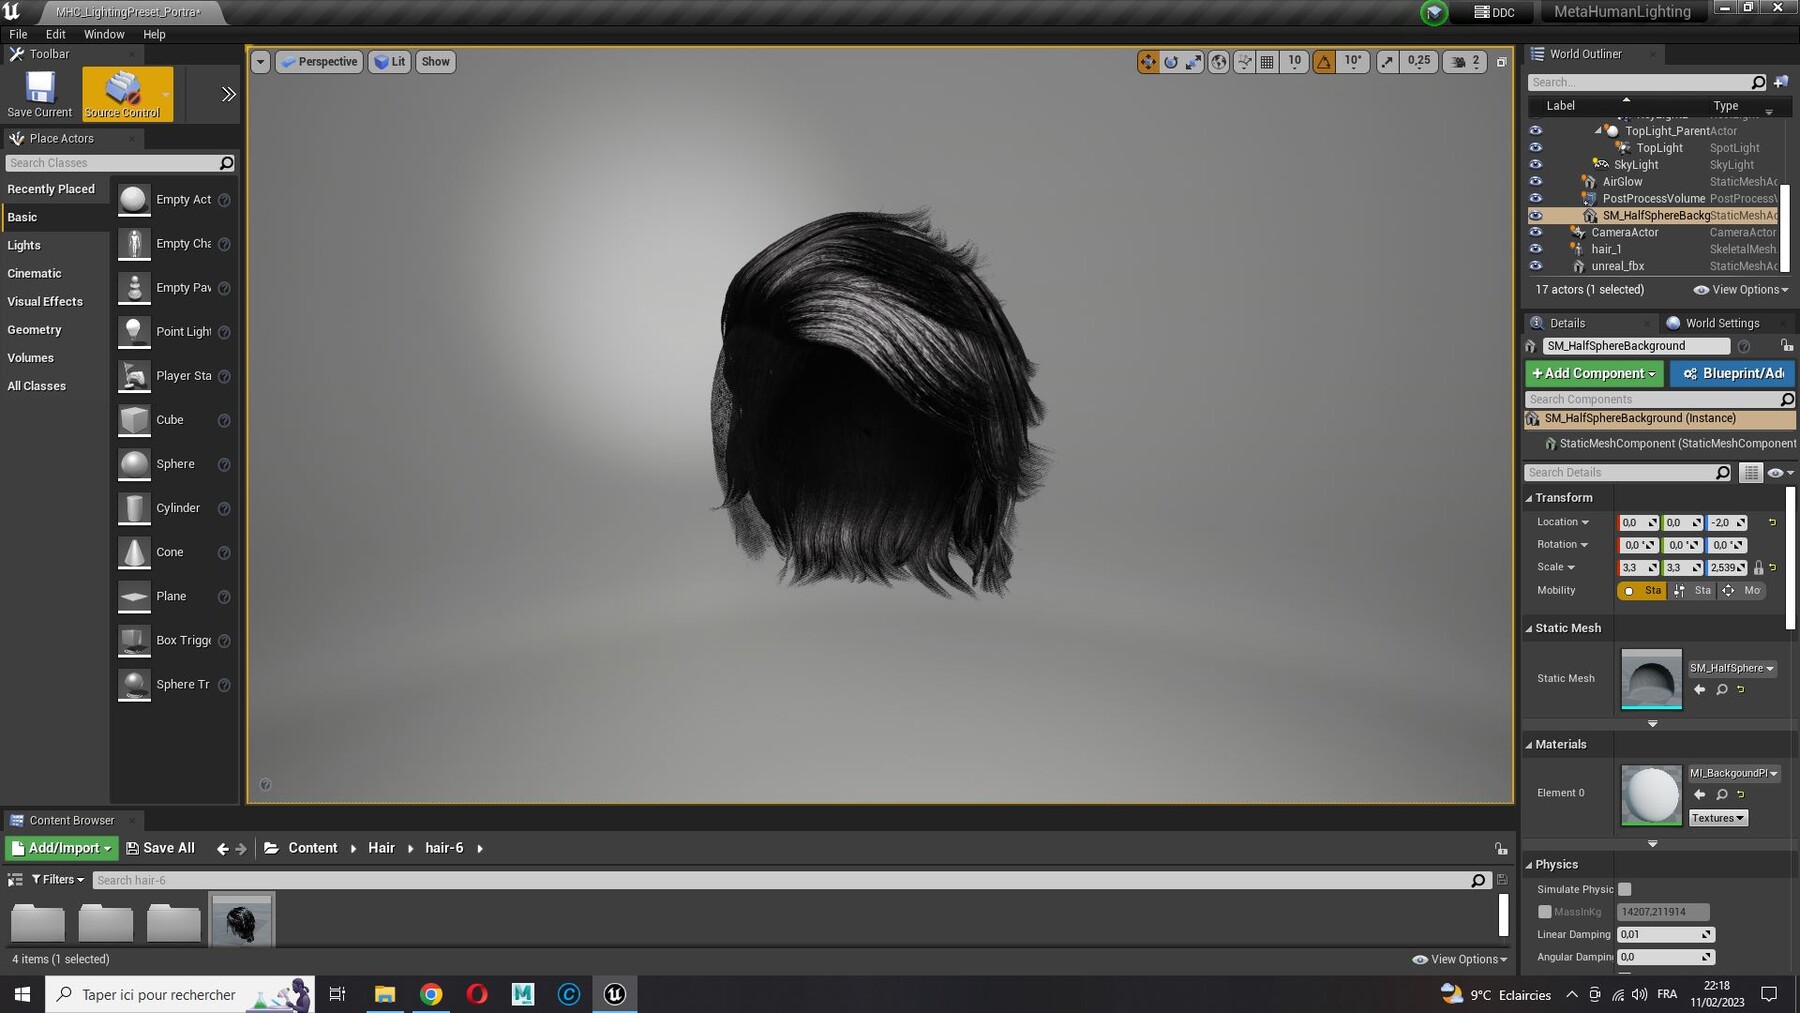Use selected asset arrow for Static Mesh
The width and height of the screenshot is (1800, 1013).
[1699, 690]
